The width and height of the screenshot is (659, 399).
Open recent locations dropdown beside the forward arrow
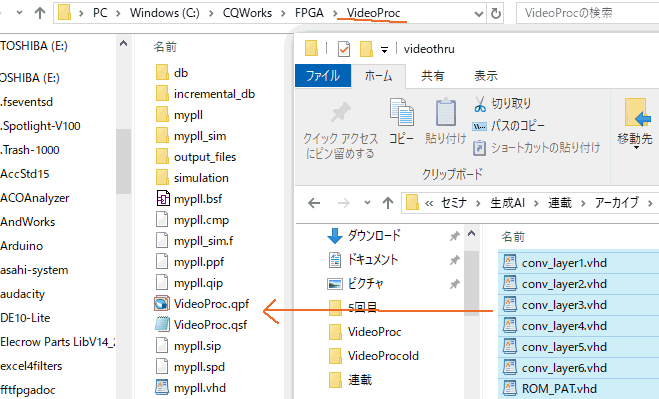pyautogui.click(x=367, y=203)
